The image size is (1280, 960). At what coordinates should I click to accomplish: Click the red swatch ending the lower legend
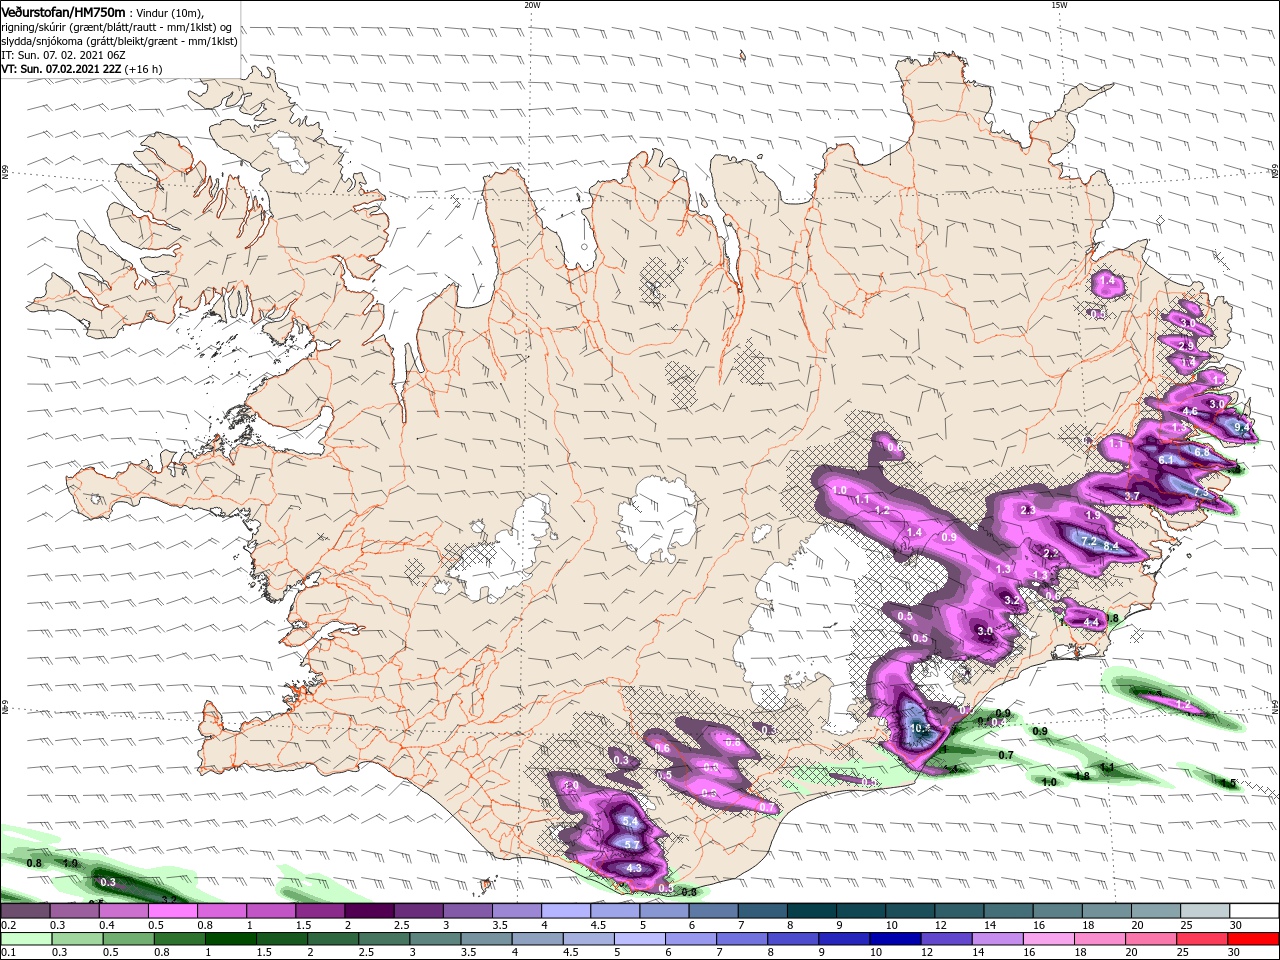1253,939
